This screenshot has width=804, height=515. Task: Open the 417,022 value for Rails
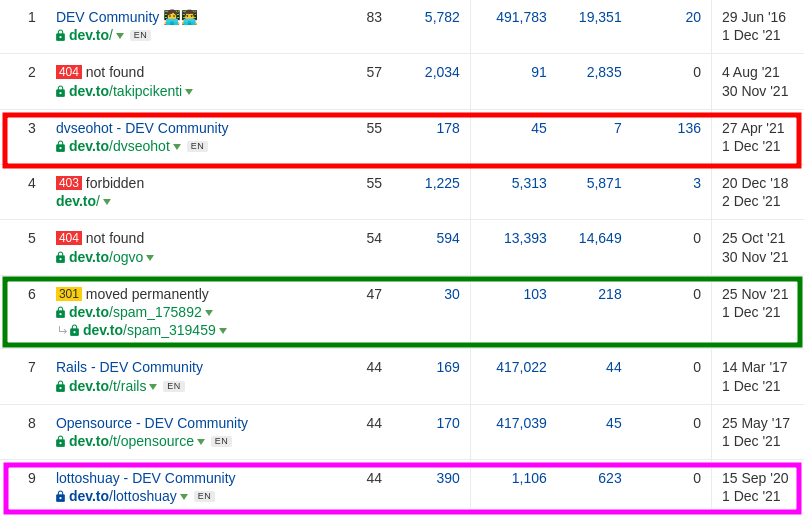click(521, 367)
